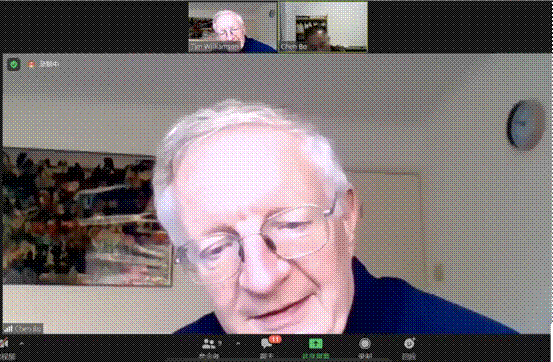Click the participants count number
Image resolution: width=553 pixels, height=362 pixels.
[220, 343]
